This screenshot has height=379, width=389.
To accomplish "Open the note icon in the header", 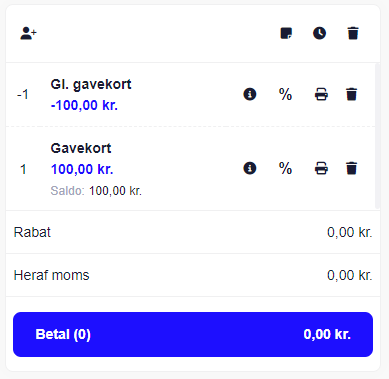I will pyautogui.click(x=286, y=33).
